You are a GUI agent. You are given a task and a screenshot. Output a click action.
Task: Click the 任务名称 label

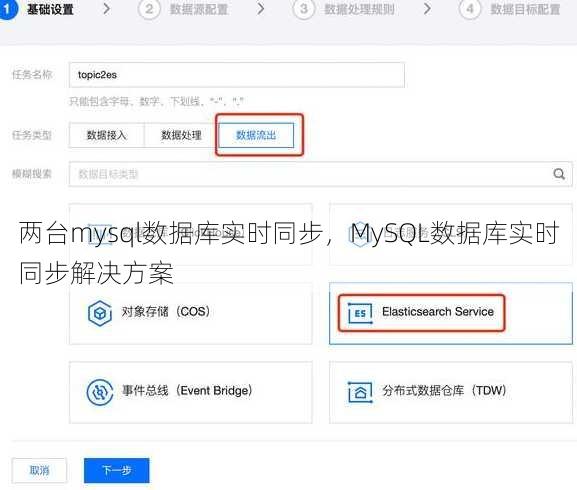click(32, 75)
